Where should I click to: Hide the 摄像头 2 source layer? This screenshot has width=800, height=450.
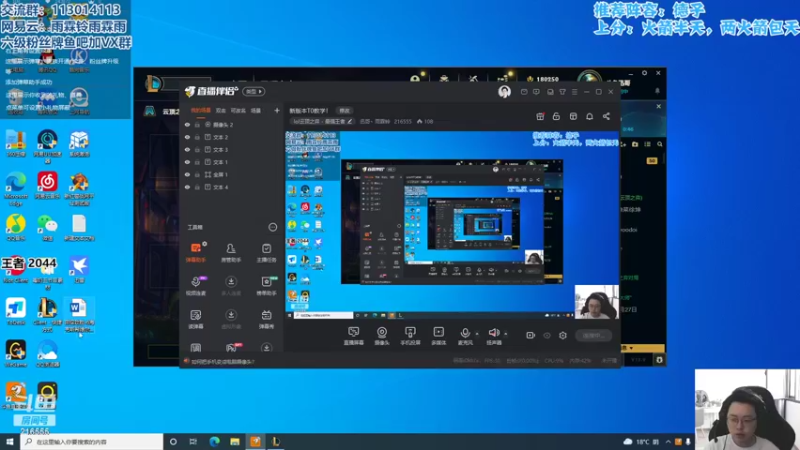187,124
